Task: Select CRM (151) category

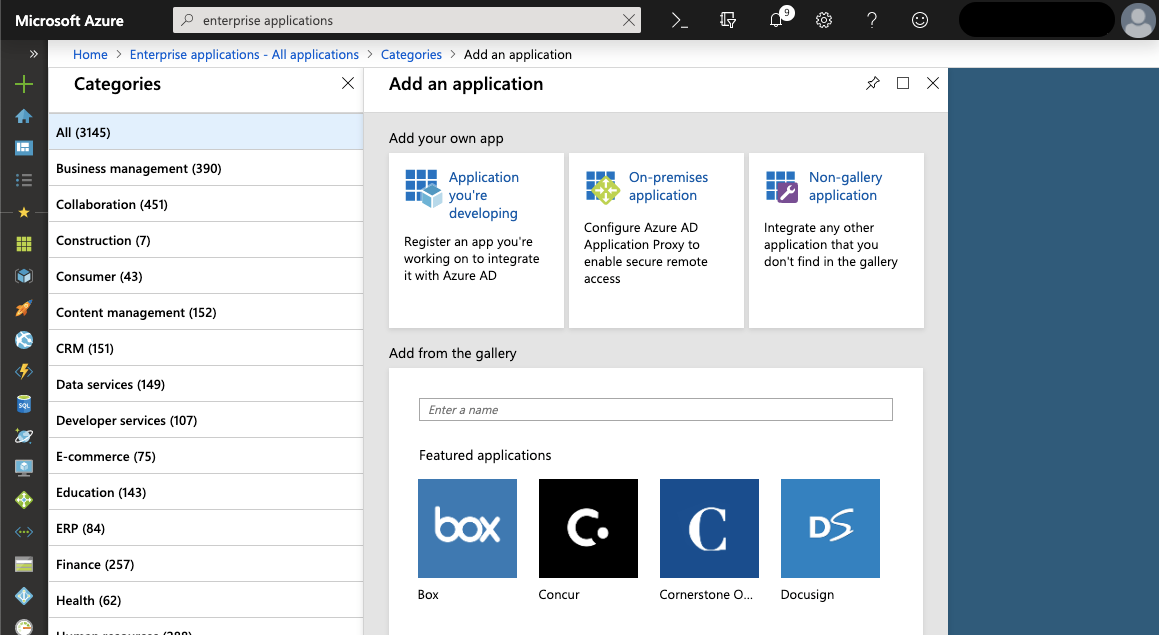Action: [205, 348]
